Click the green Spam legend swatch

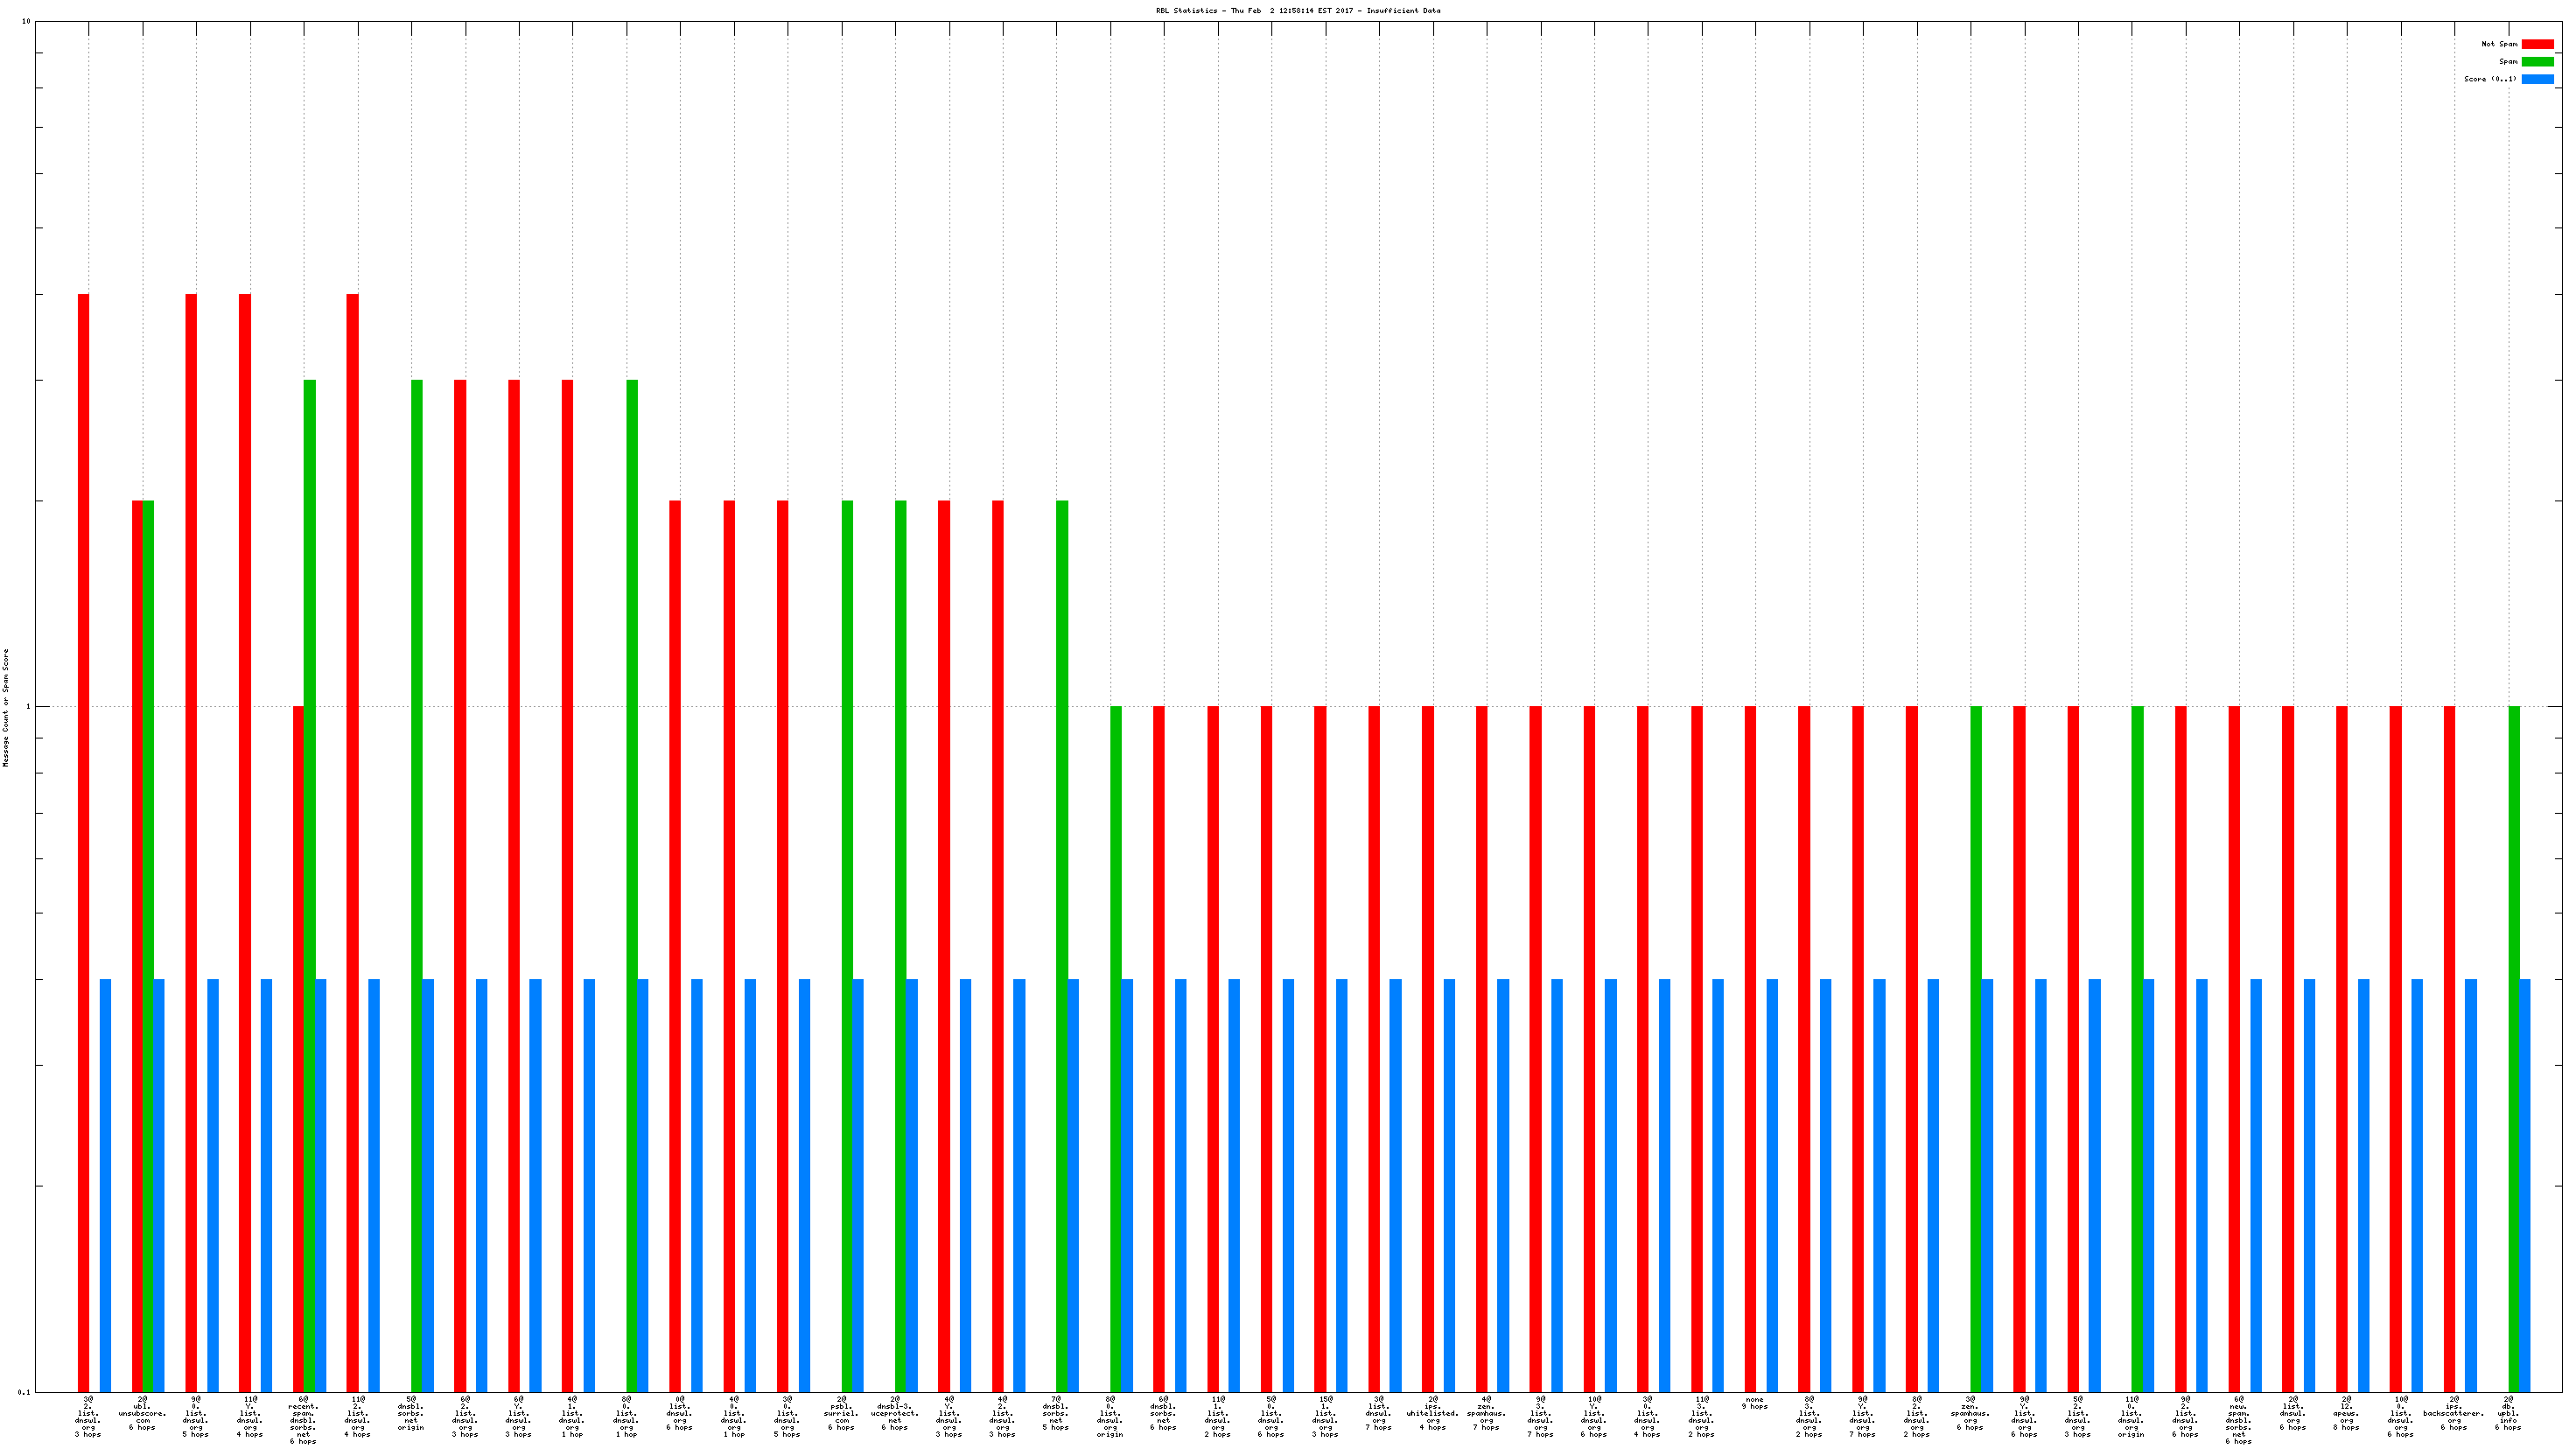click(x=2537, y=62)
